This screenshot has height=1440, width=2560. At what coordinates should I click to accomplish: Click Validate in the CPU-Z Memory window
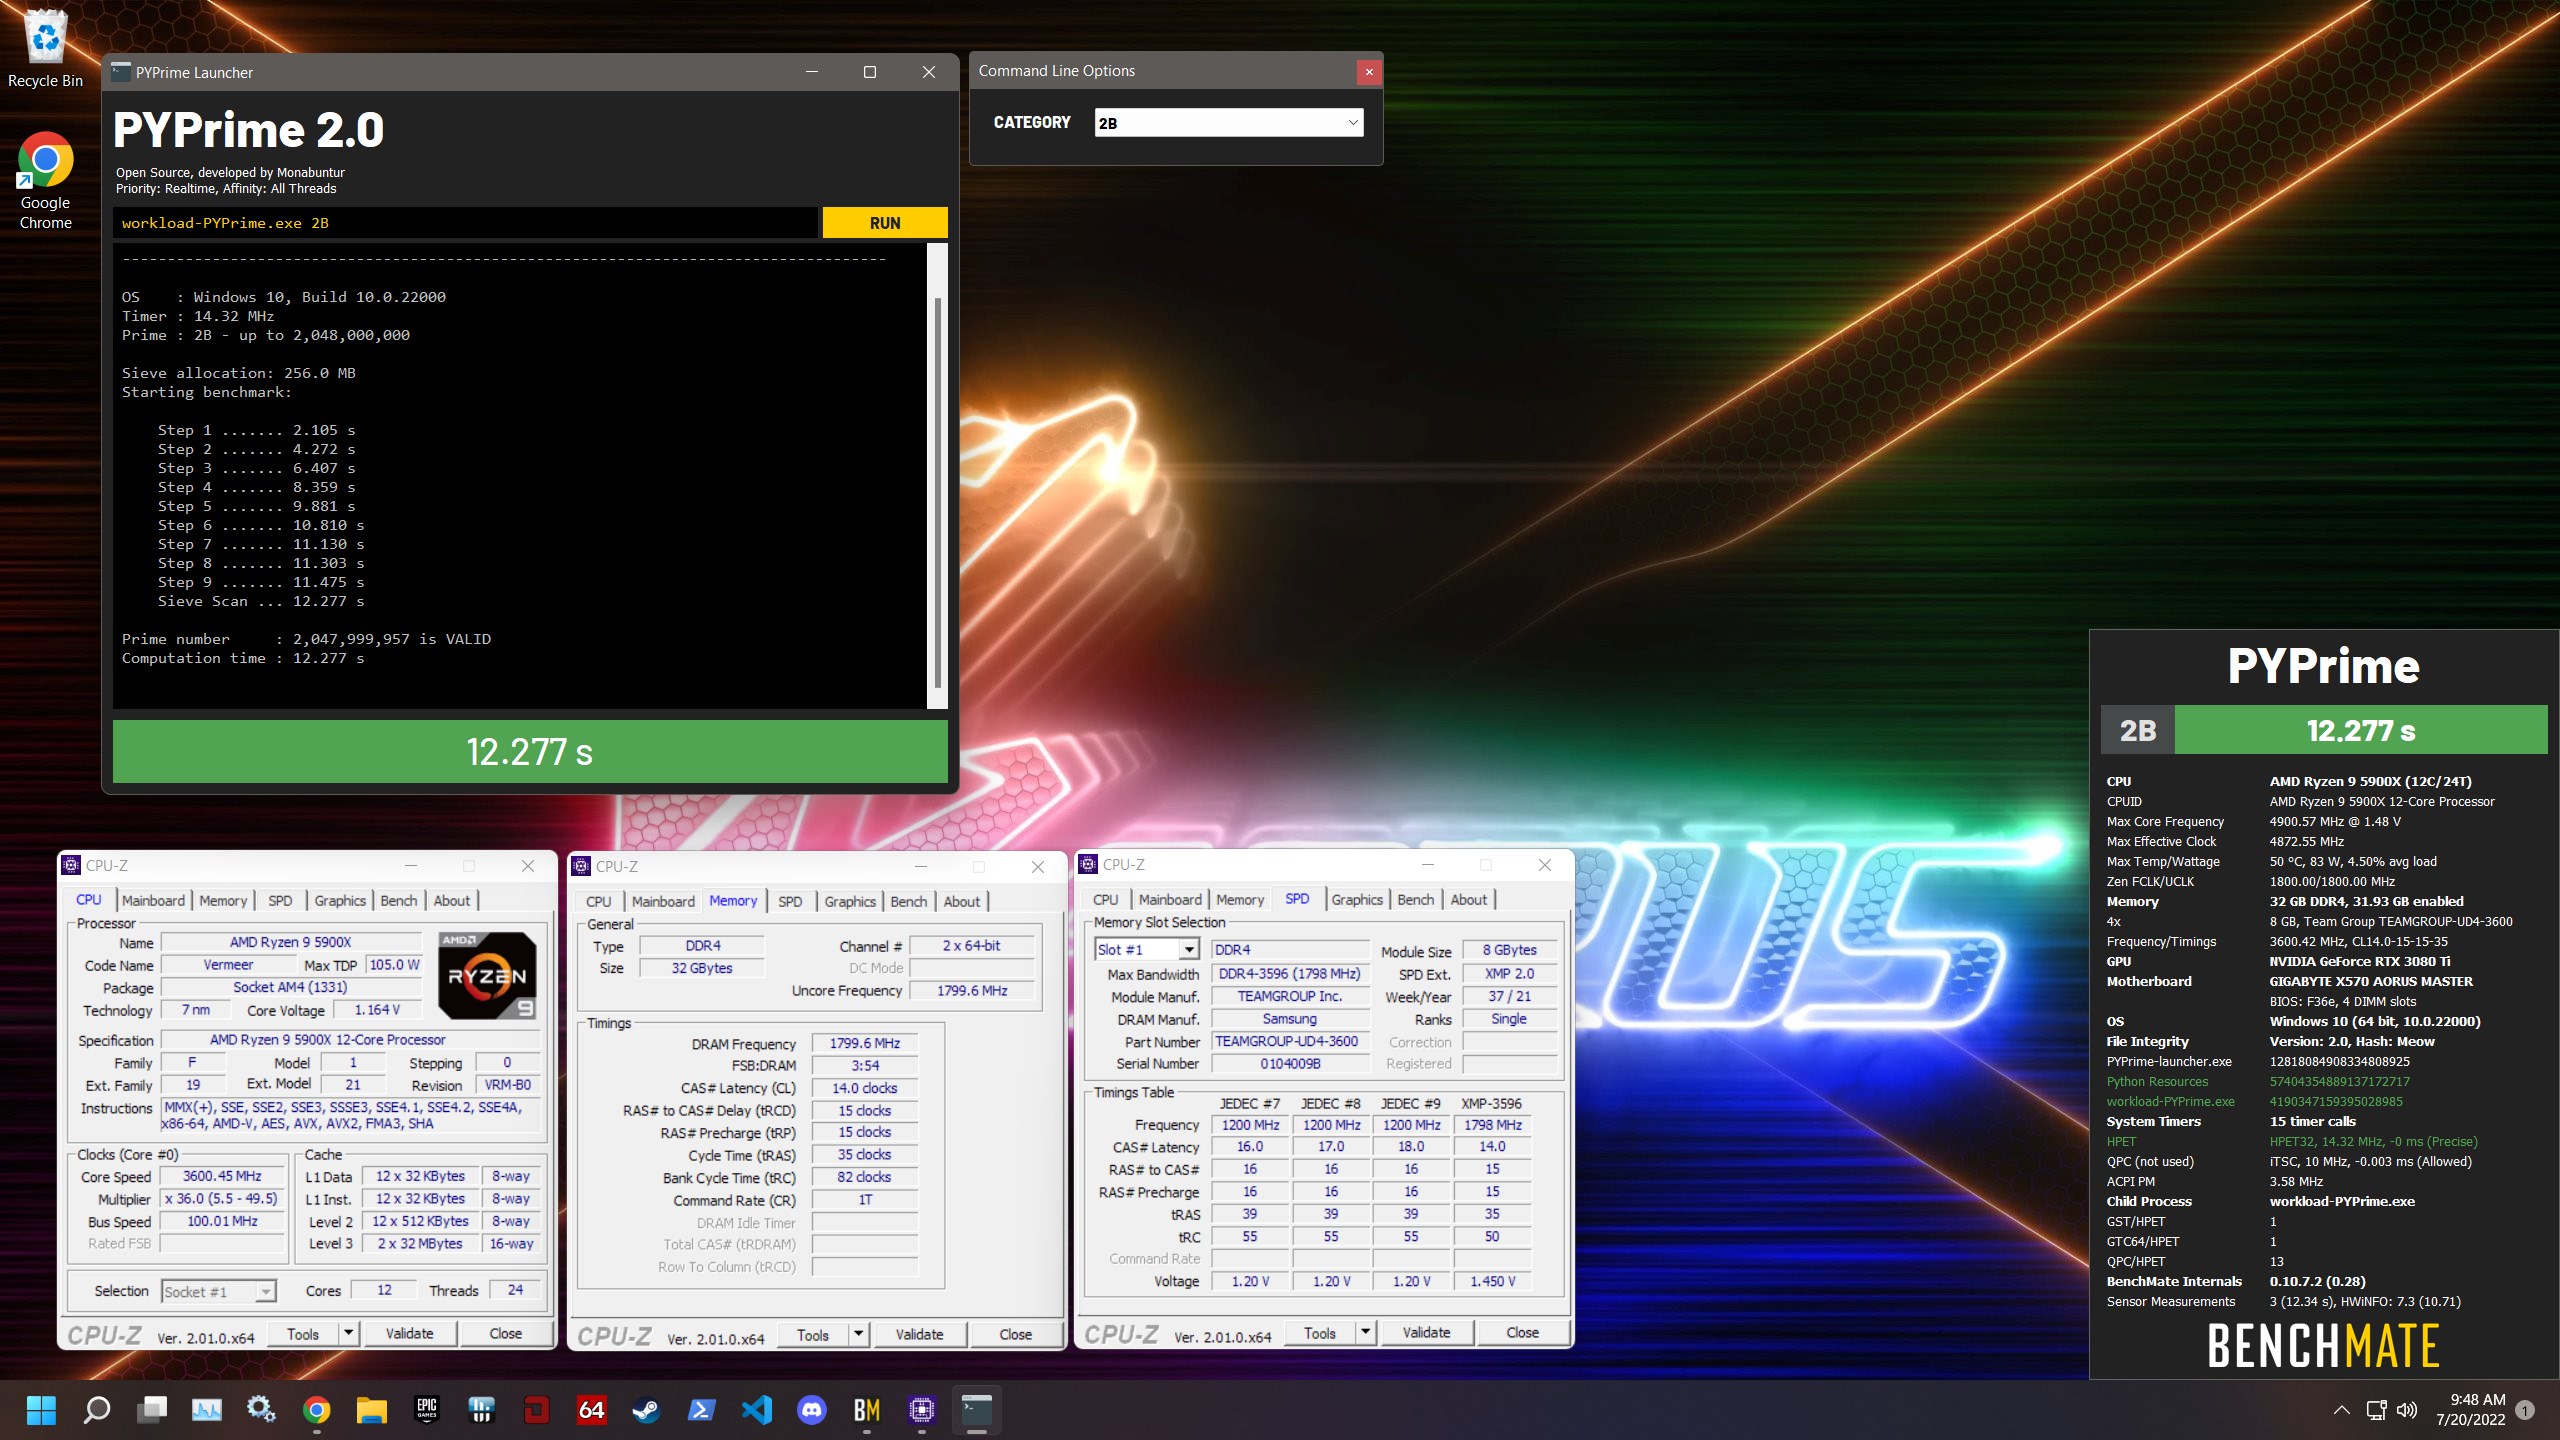coord(919,1334)
